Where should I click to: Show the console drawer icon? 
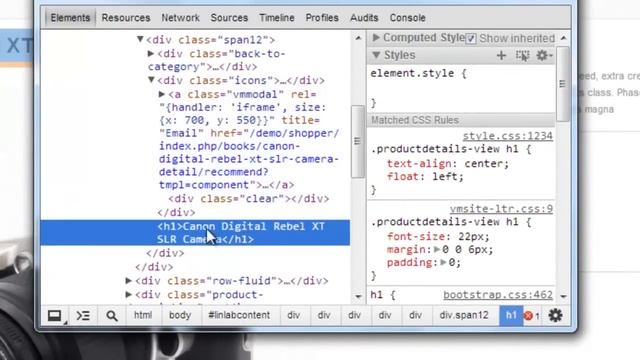click(83, 316)
